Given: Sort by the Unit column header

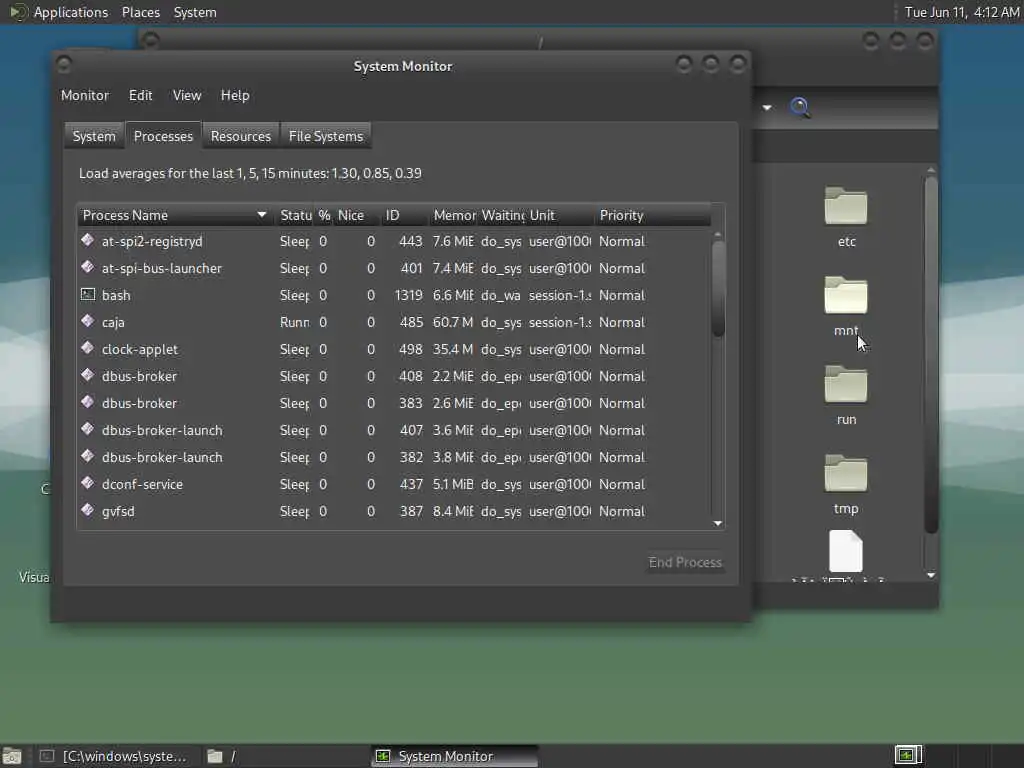Looking at the screenshot, I should tap(560, 215).
